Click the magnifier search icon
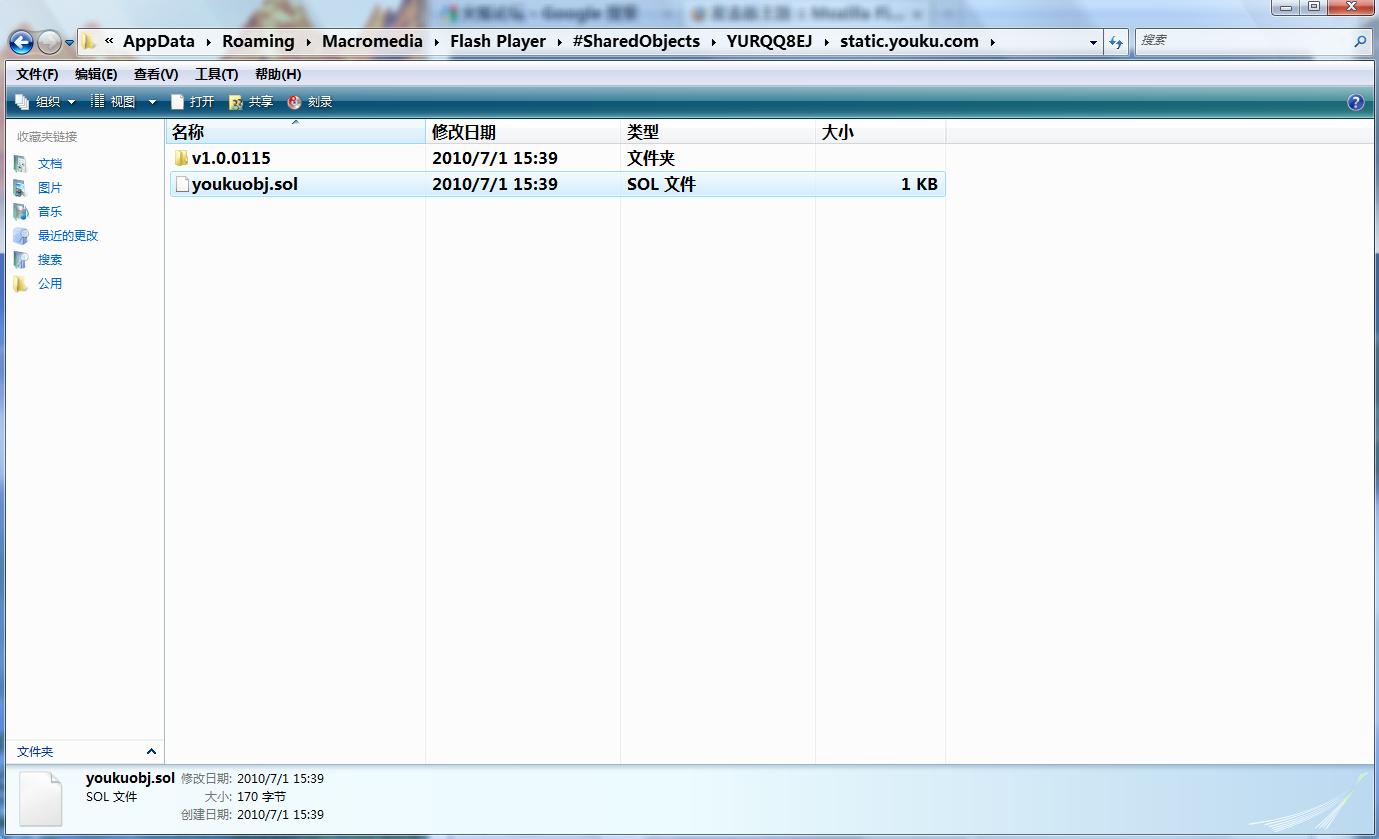The height and width of the screenshot is (839, 1379). click(1360, 41)
